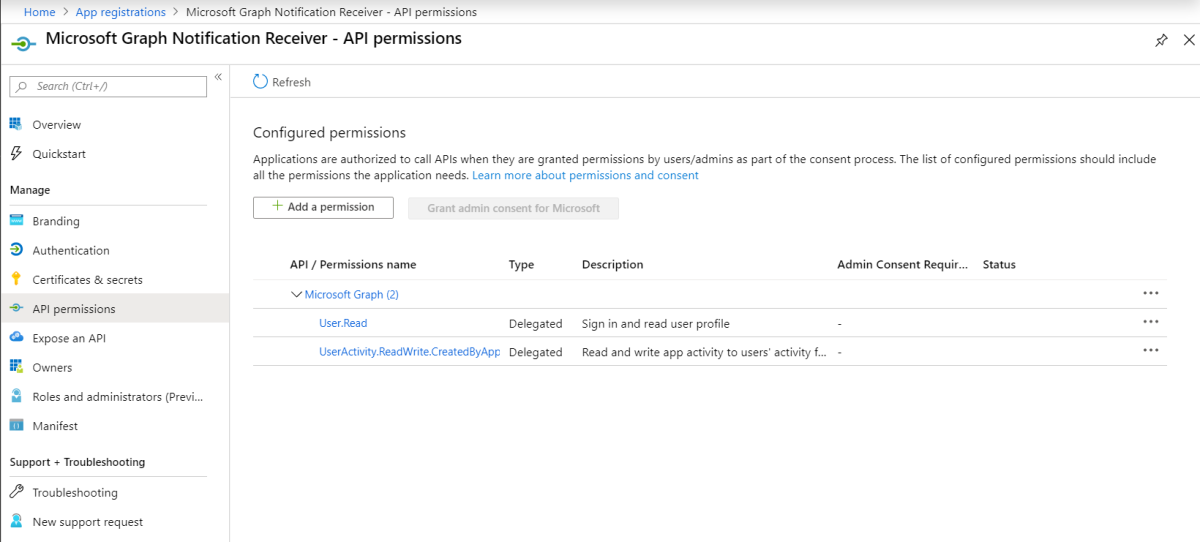Navigate to App registrations in the breadcrumb
The image size is (1200, 542).
(121, 12)
